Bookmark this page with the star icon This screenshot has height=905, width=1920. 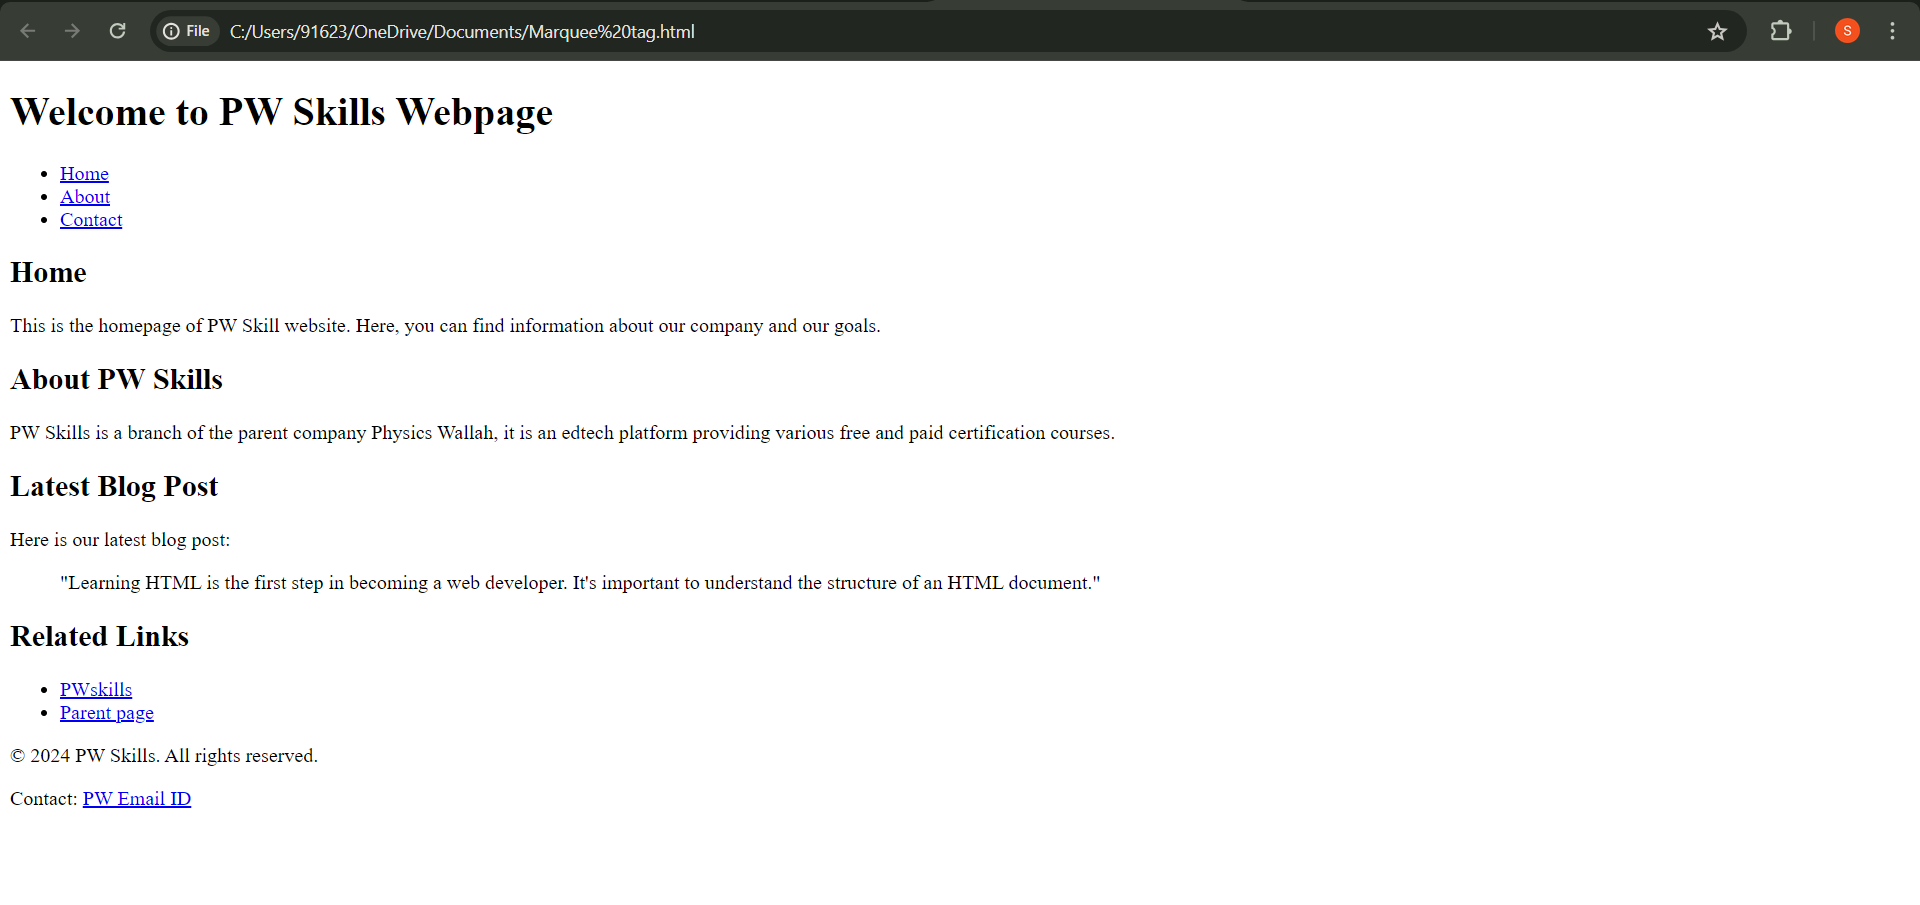click(1717, 31)
